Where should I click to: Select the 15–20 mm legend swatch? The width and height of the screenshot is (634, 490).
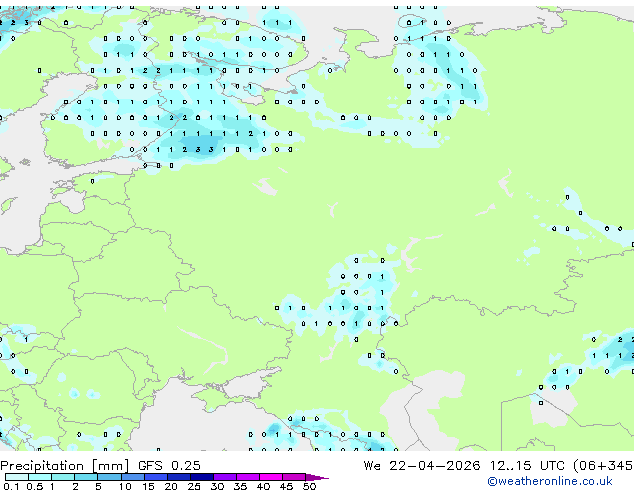click(156, 477)
